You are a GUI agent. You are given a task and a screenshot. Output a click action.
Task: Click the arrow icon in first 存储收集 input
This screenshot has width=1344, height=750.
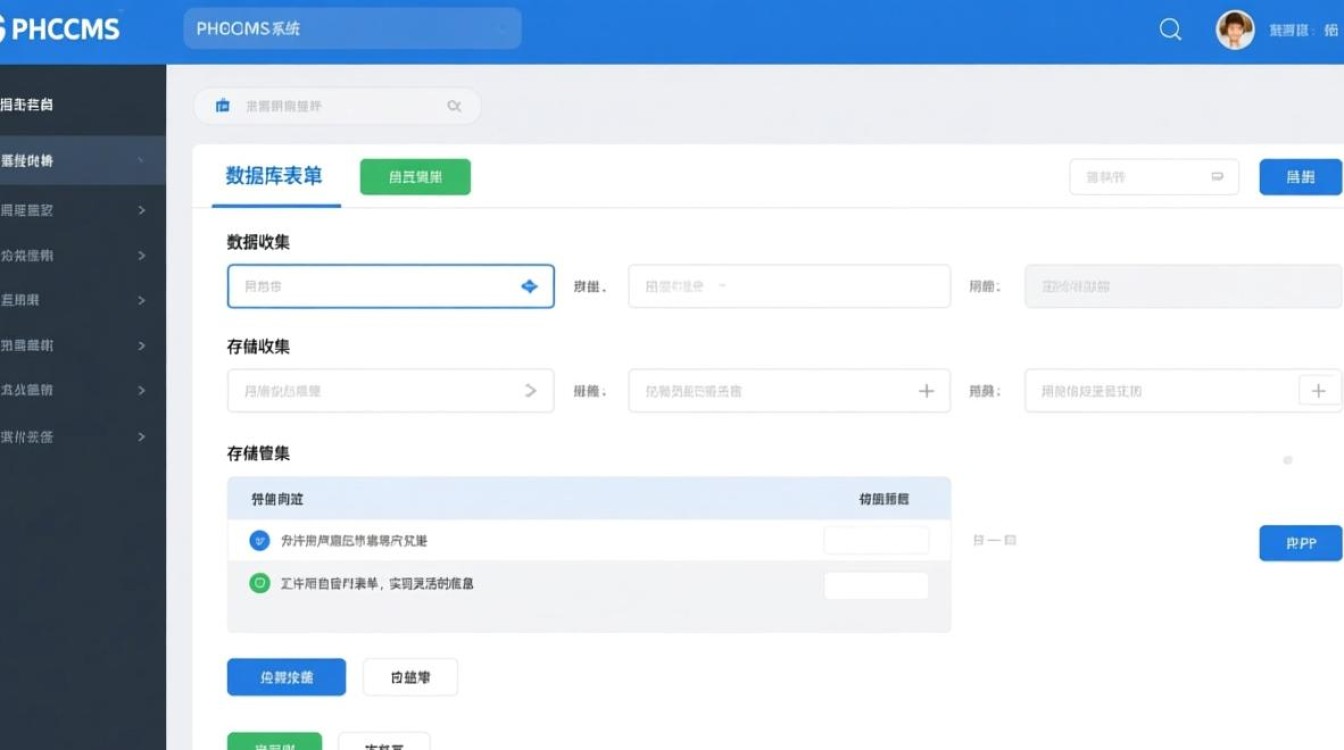tap(531, 390)
